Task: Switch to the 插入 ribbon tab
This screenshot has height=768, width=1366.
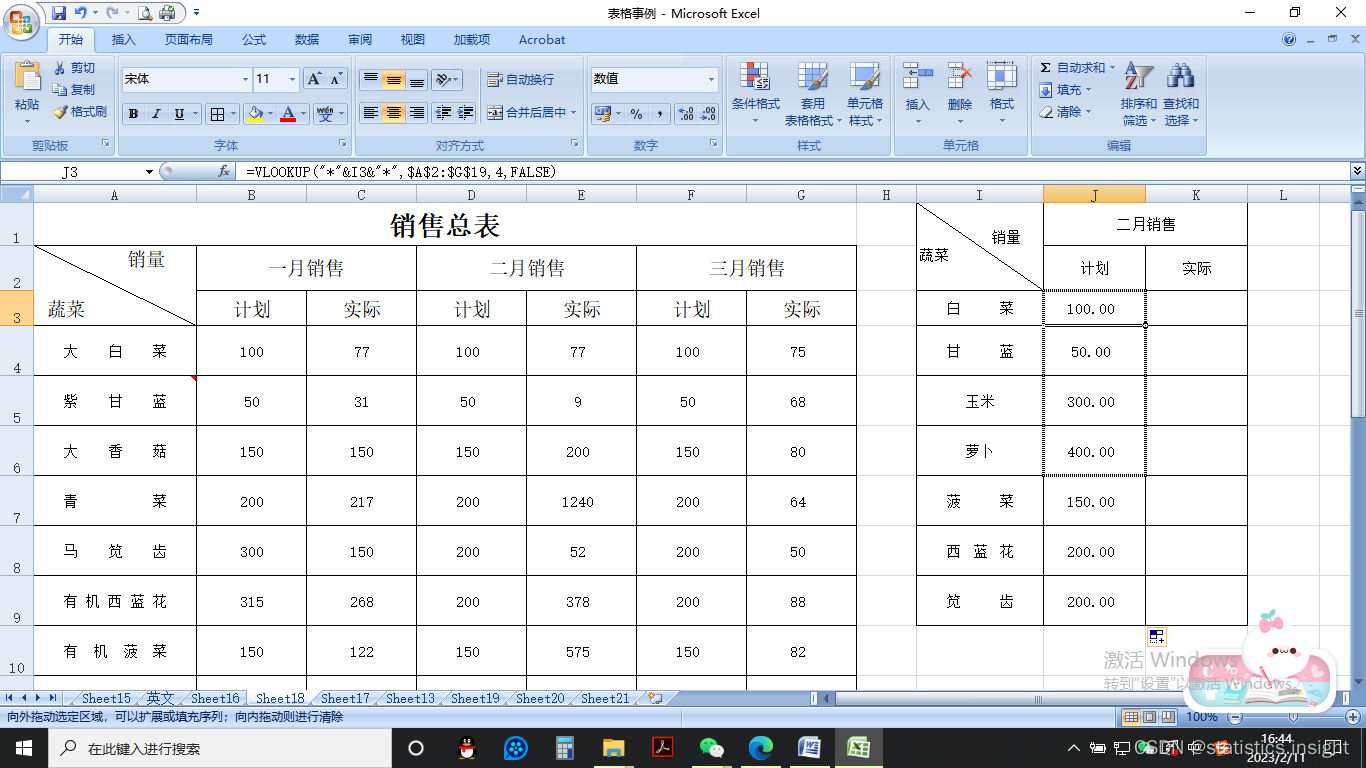Action: 124,40
